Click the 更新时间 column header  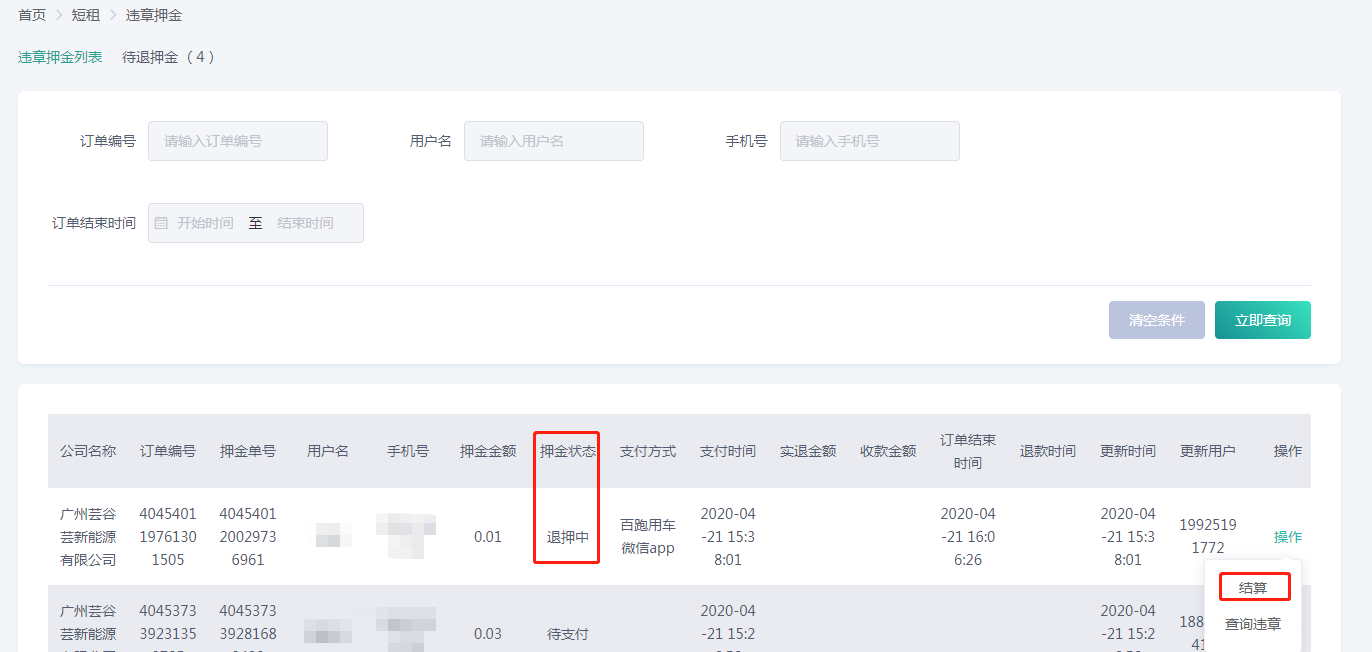1128,451
